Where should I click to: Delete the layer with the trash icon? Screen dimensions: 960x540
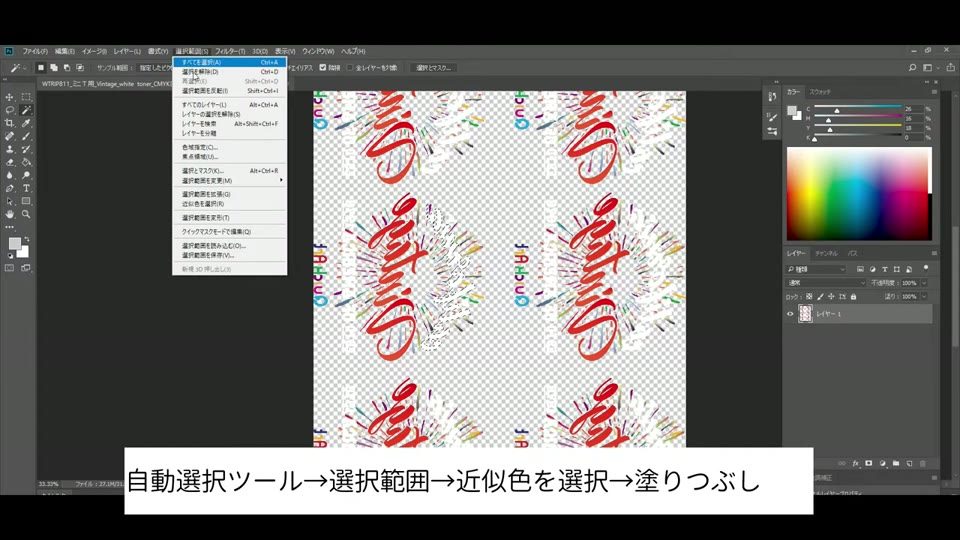coord(923,463)
